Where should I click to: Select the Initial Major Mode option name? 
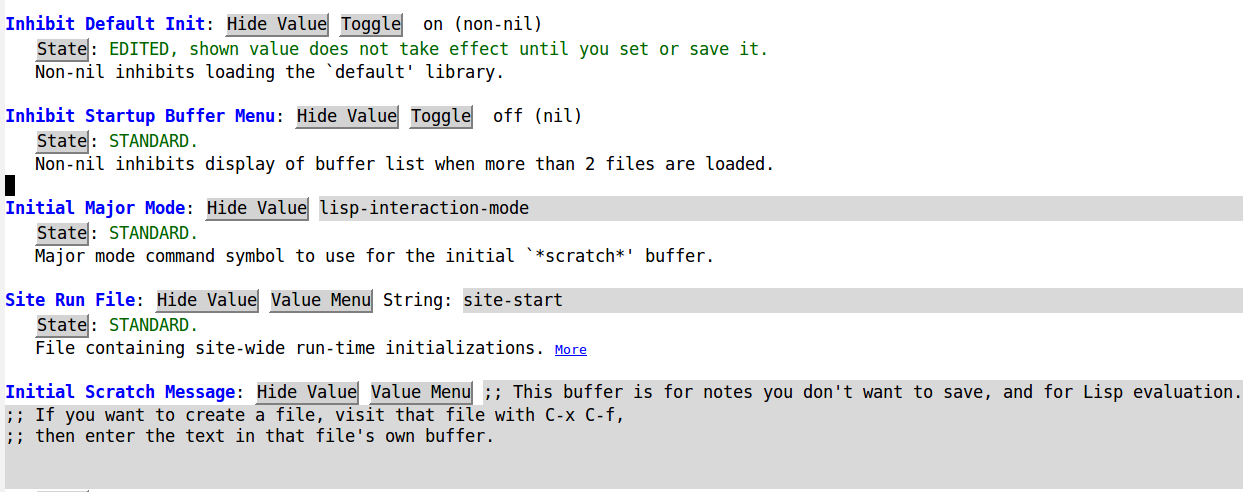tap(95, 208)
